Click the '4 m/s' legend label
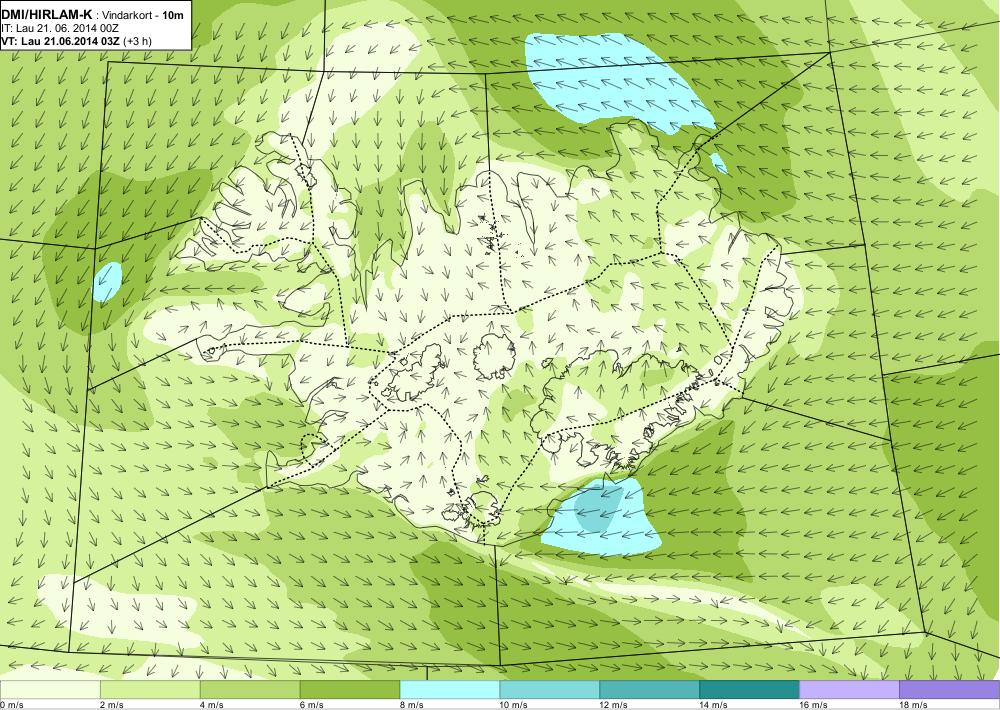Viewport: 1000px width, 710px height. pos(212,705)
